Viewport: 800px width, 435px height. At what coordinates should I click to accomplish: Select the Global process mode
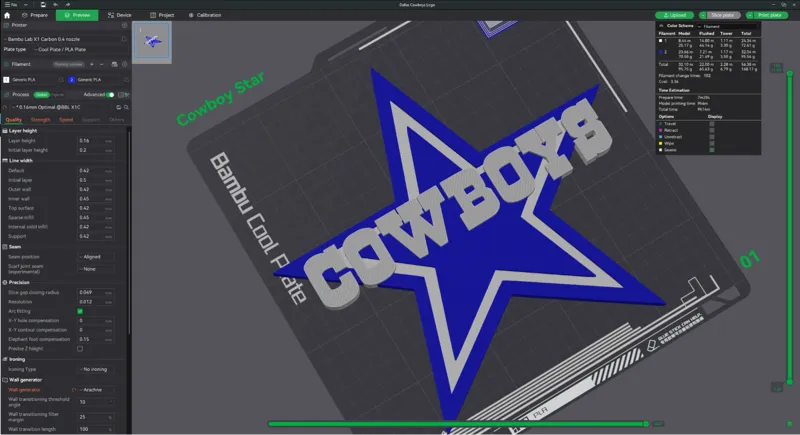(41, 95)
